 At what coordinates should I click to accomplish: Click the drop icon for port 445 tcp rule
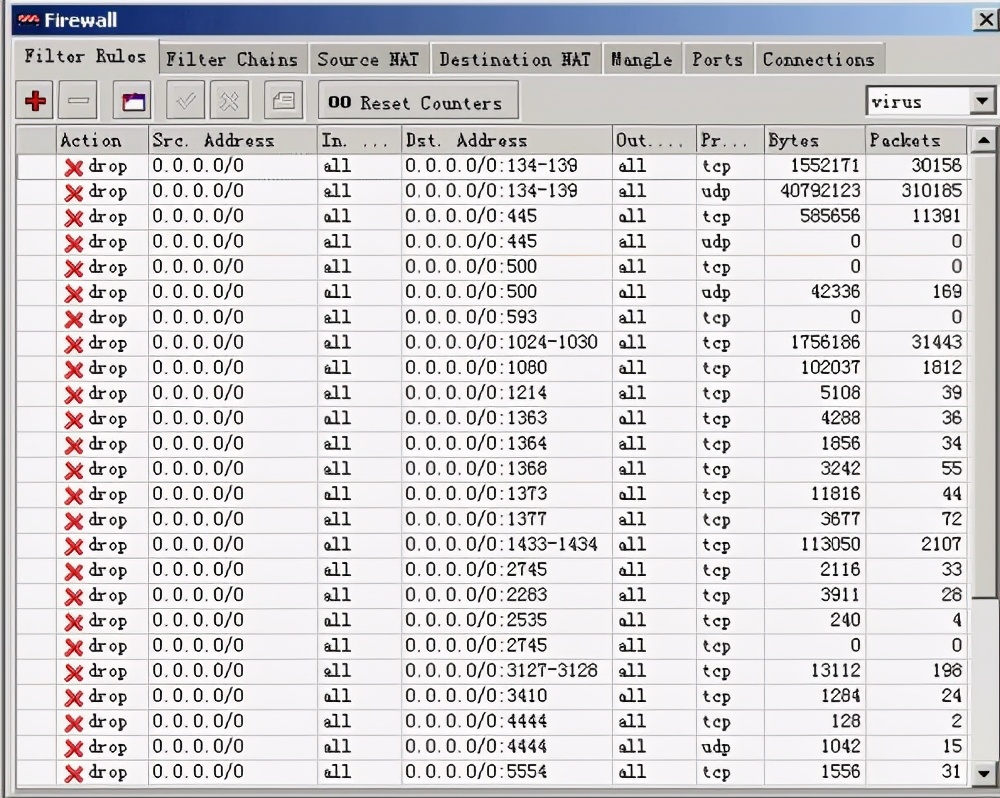73,218
